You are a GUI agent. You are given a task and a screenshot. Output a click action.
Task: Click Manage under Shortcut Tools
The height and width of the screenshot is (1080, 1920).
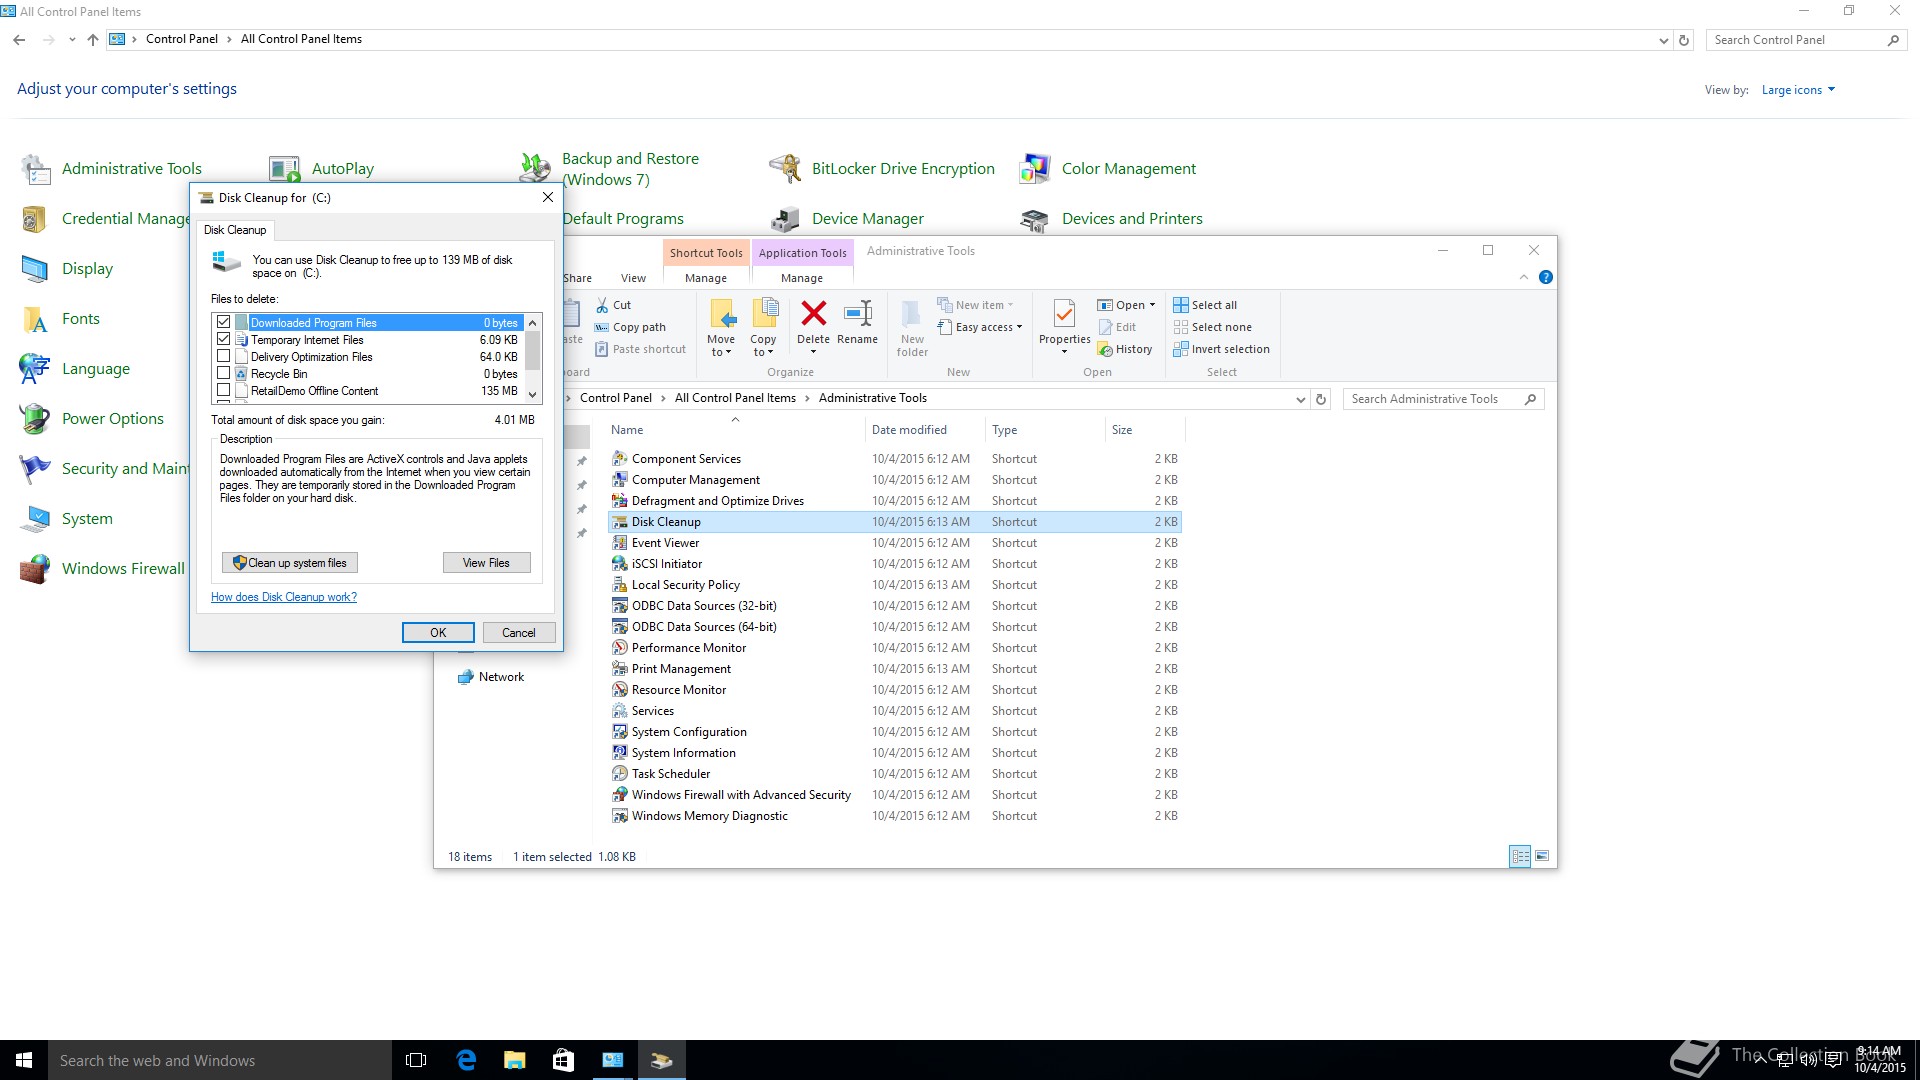[x=706, y=278]
